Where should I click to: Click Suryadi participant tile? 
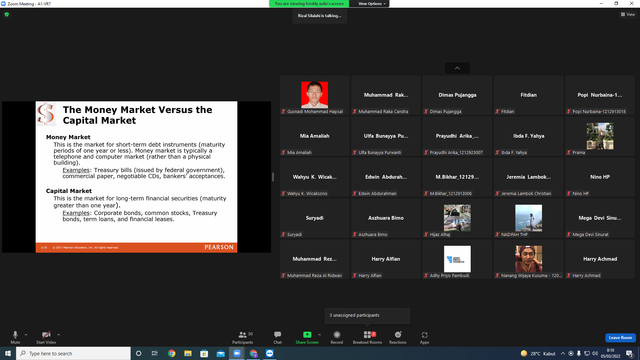tap(314, 218)
